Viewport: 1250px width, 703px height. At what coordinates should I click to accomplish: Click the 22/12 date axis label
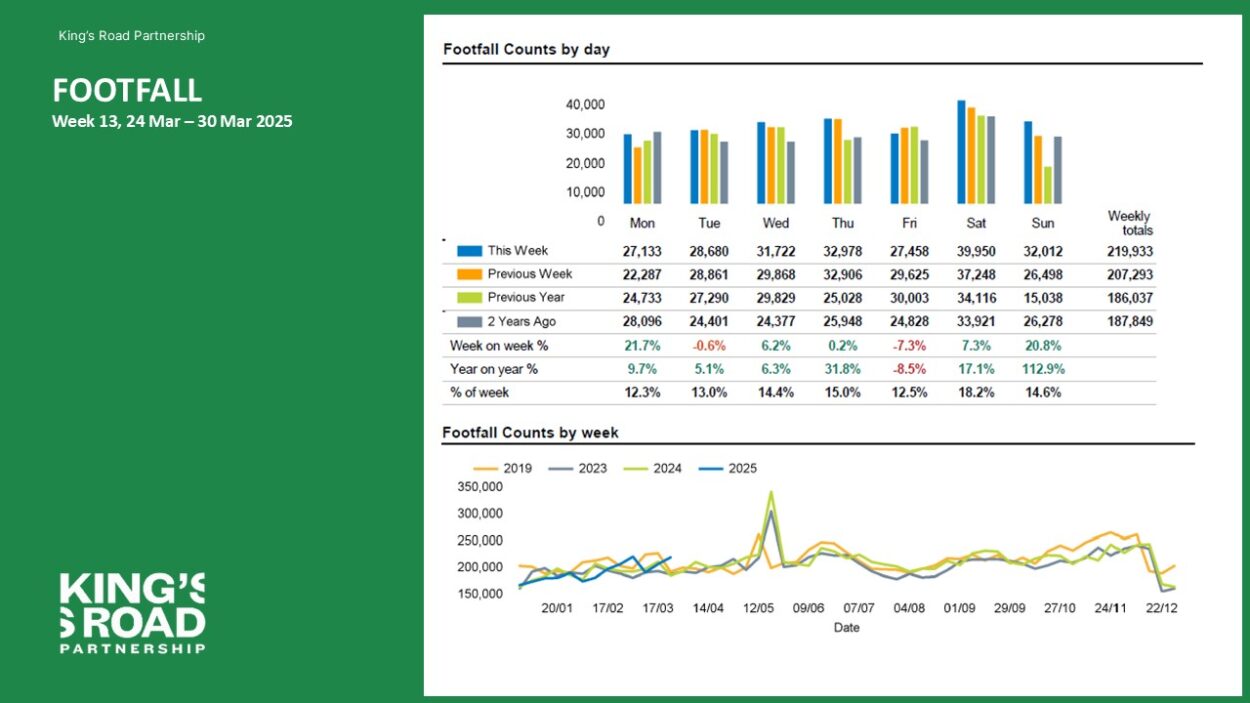point(1162,608)
